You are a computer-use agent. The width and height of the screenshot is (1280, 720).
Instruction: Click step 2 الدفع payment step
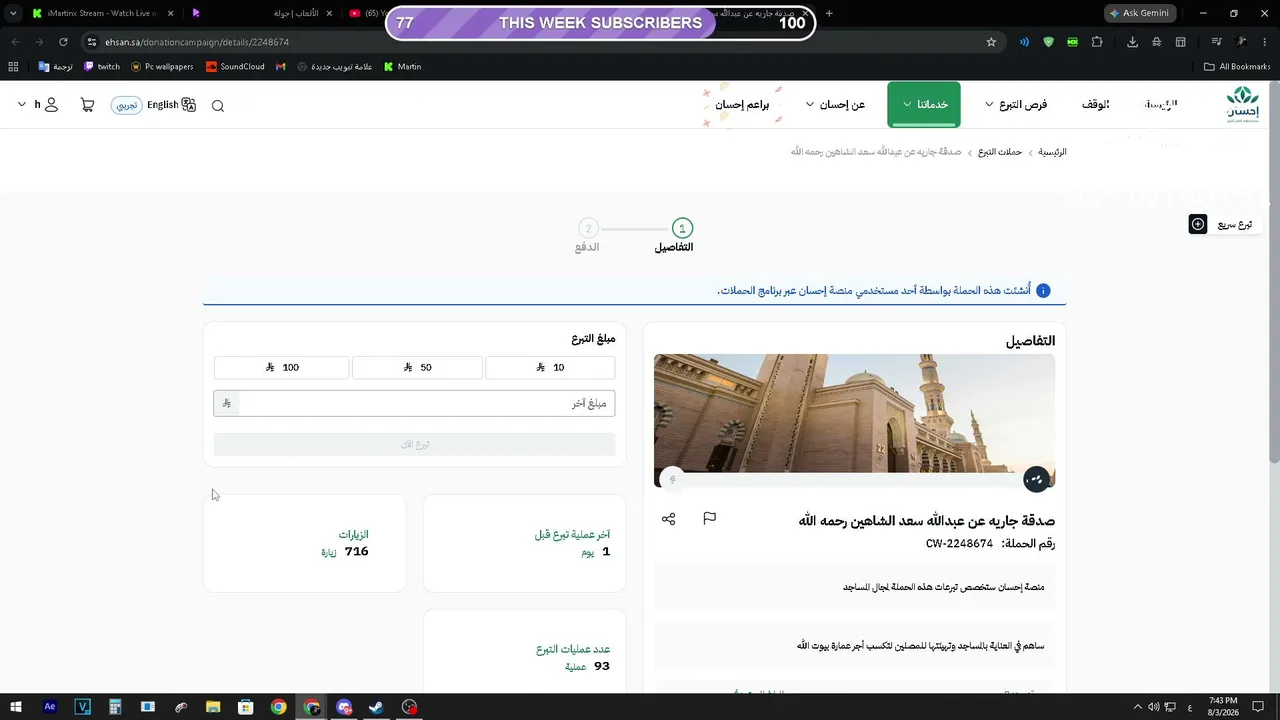[587, 236]
